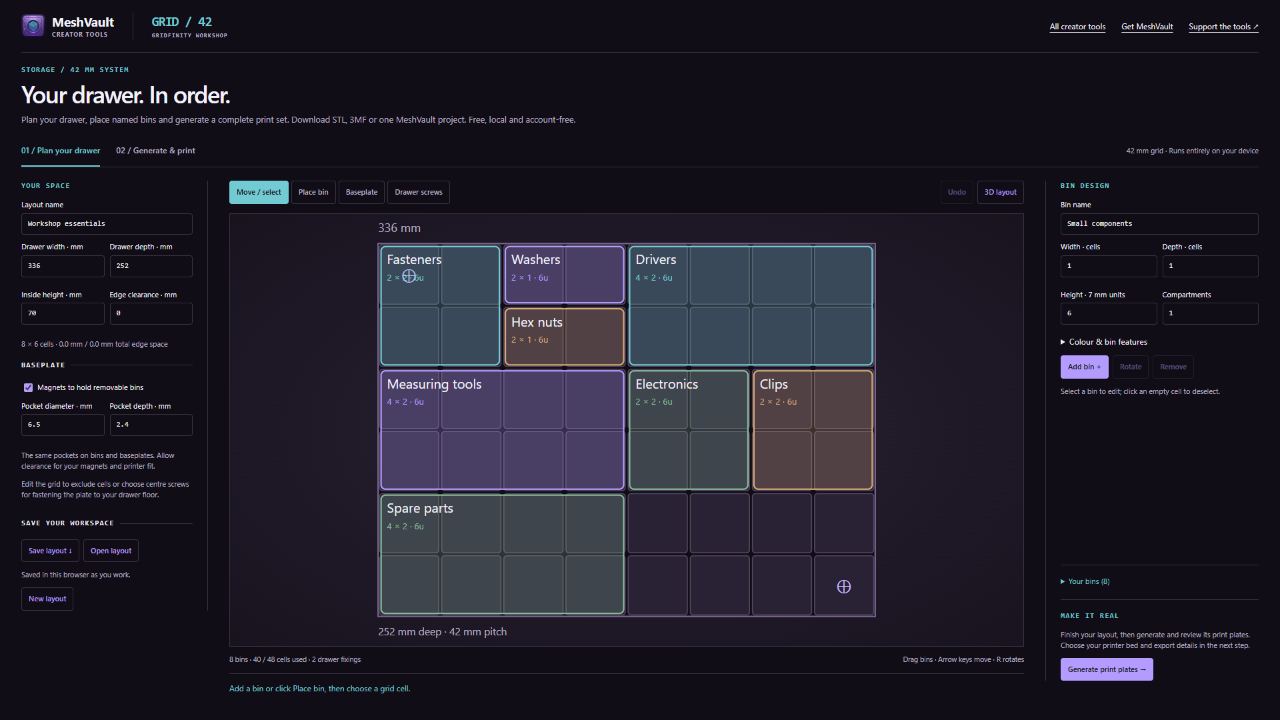1280x720 pixels.
Task: Click the Undo button
Action: 957,192
